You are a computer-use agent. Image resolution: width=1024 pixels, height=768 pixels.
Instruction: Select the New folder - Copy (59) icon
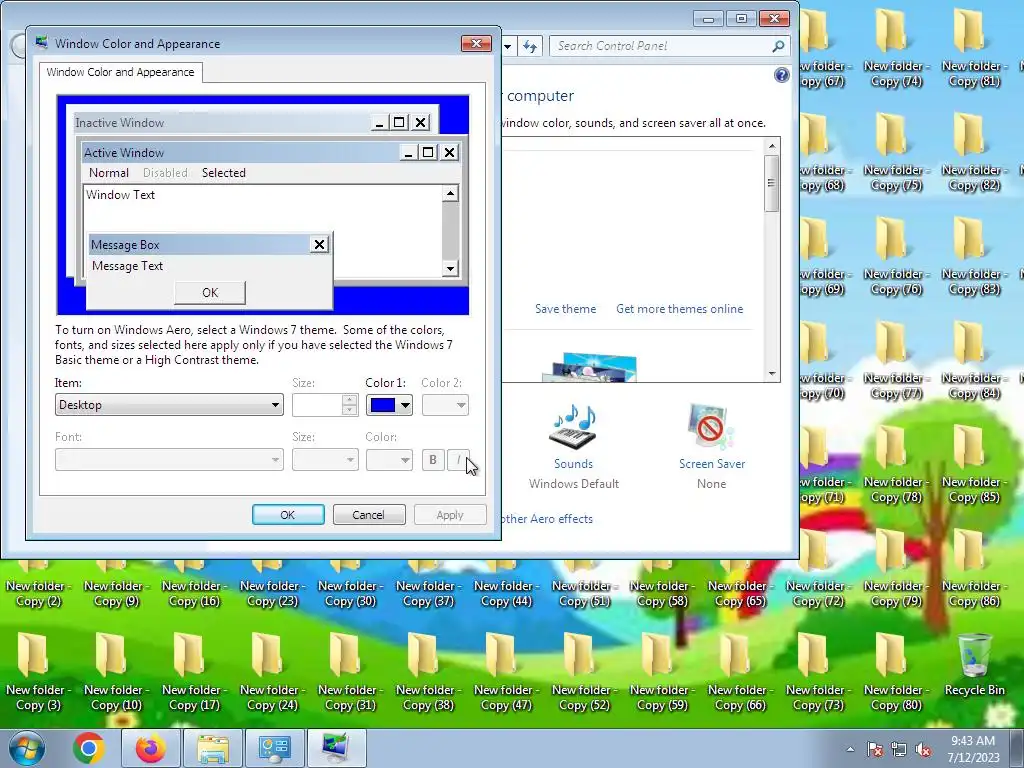(x=662, y=672)
